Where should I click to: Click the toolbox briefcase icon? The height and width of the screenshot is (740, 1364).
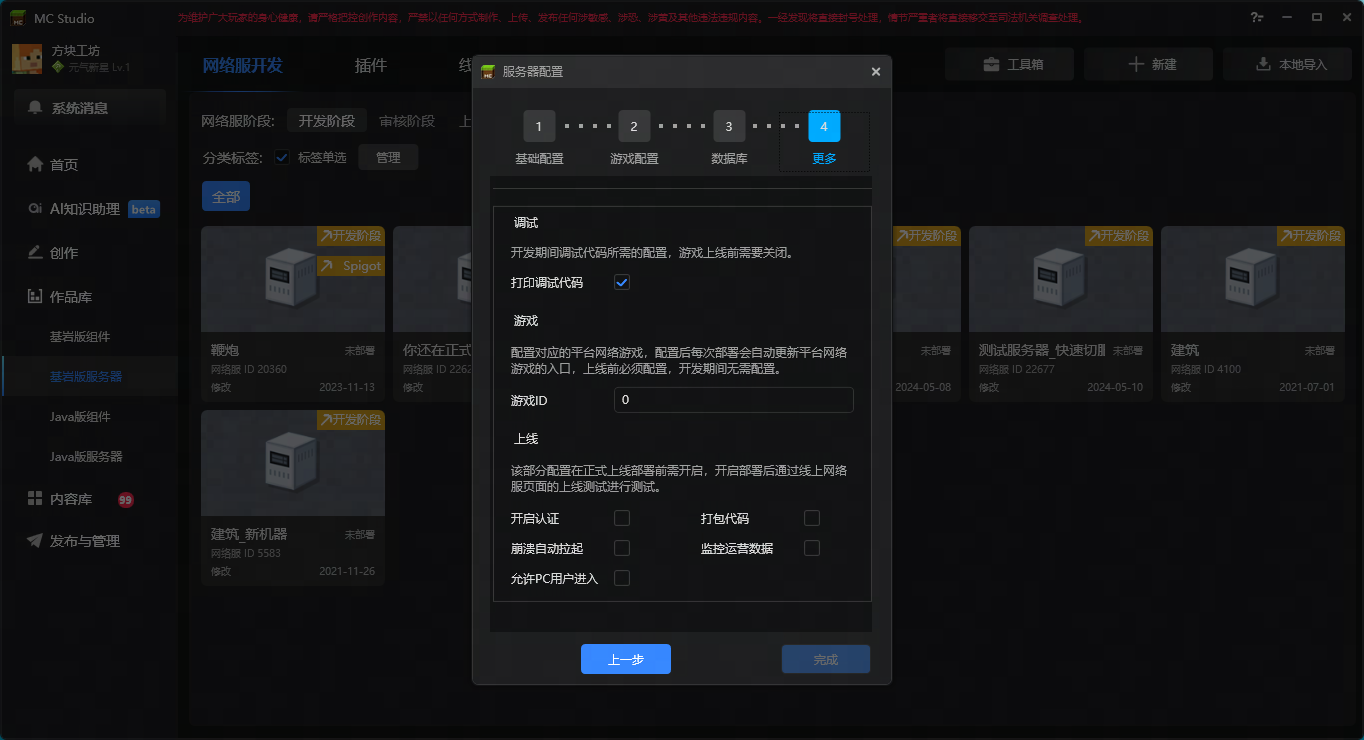pos(991,64)
